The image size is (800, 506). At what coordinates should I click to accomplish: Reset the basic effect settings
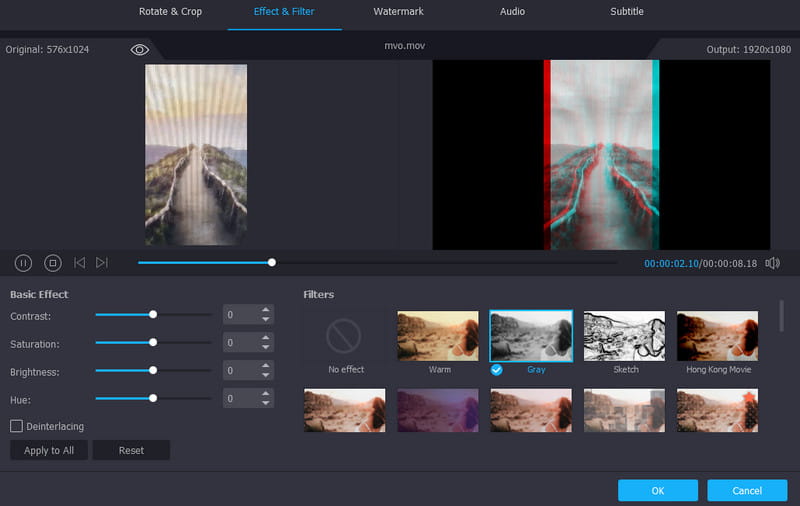[131, 450]
